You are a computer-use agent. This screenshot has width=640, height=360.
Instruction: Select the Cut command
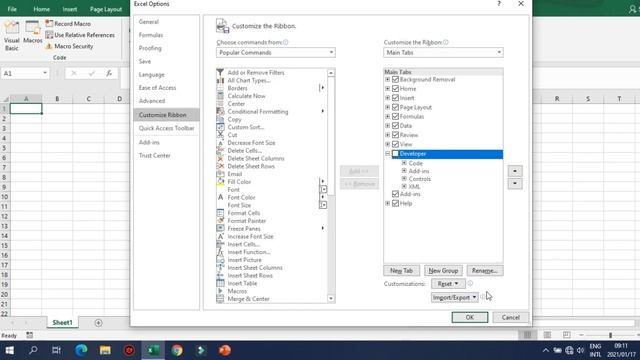coord(232,135)
